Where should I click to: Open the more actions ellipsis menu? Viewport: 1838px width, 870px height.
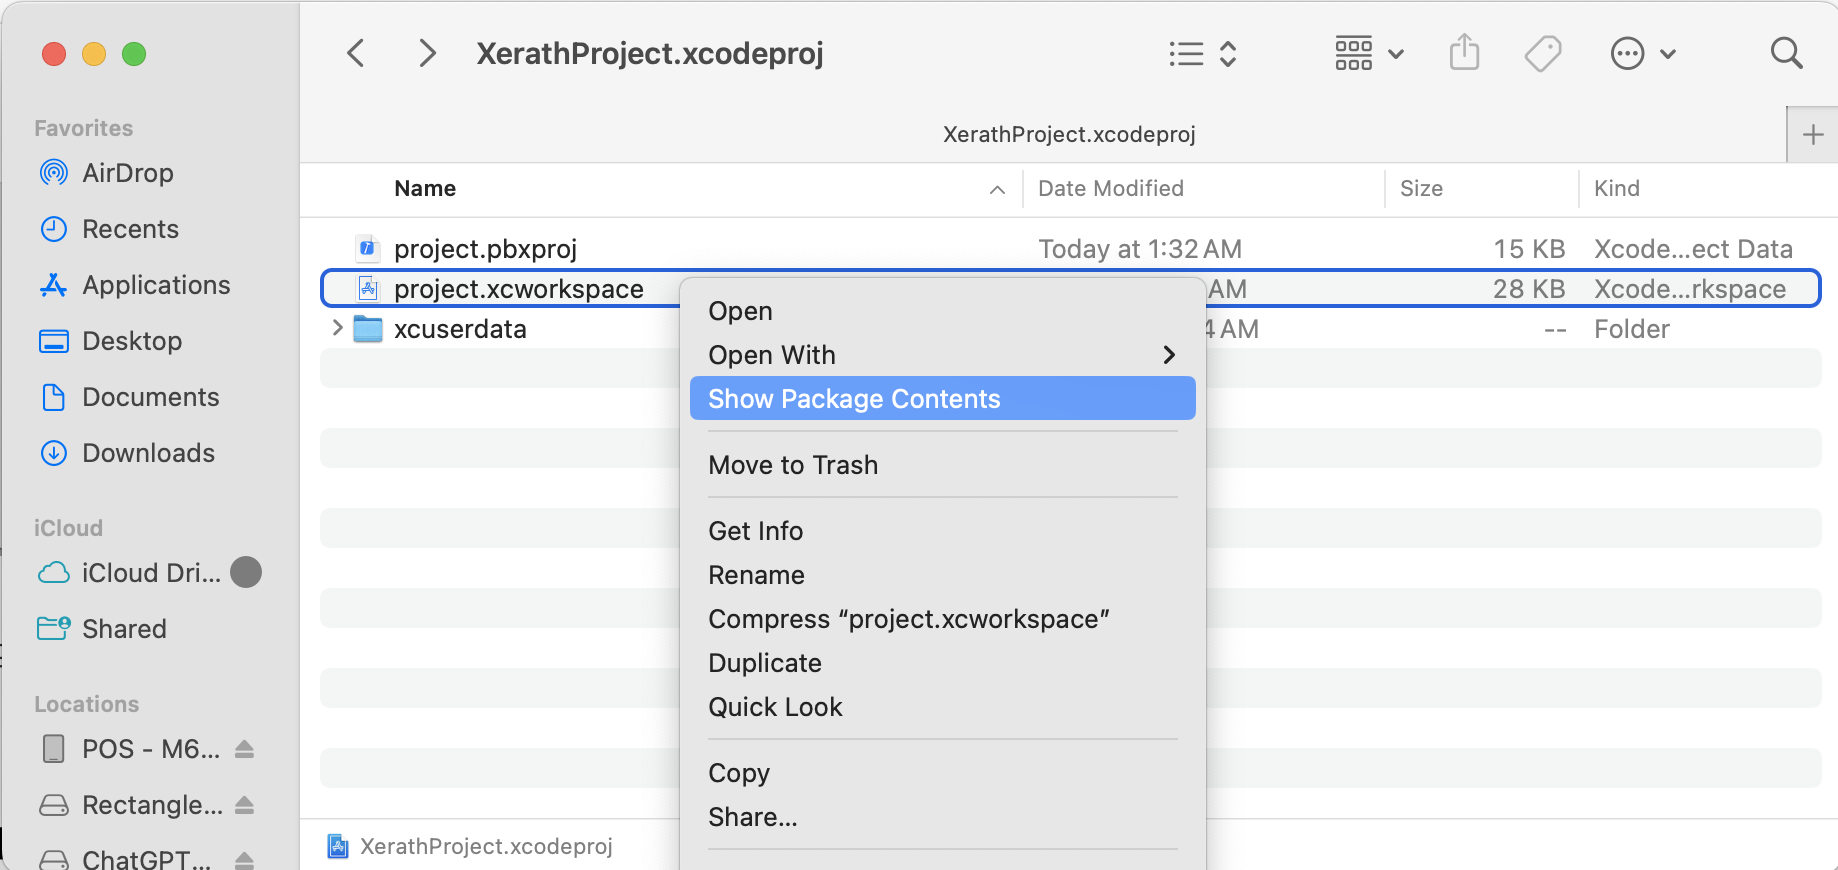[1642, 53]
